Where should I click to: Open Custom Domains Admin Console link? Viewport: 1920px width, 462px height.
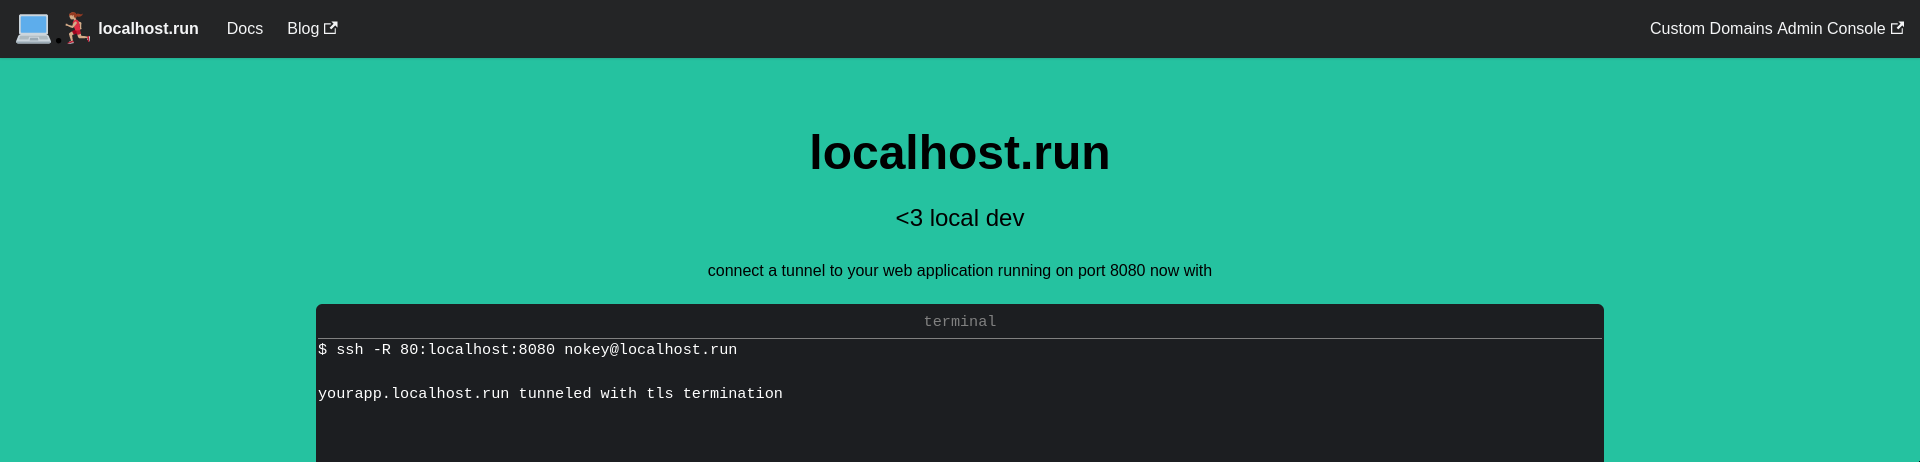(x=1776, y=29)
